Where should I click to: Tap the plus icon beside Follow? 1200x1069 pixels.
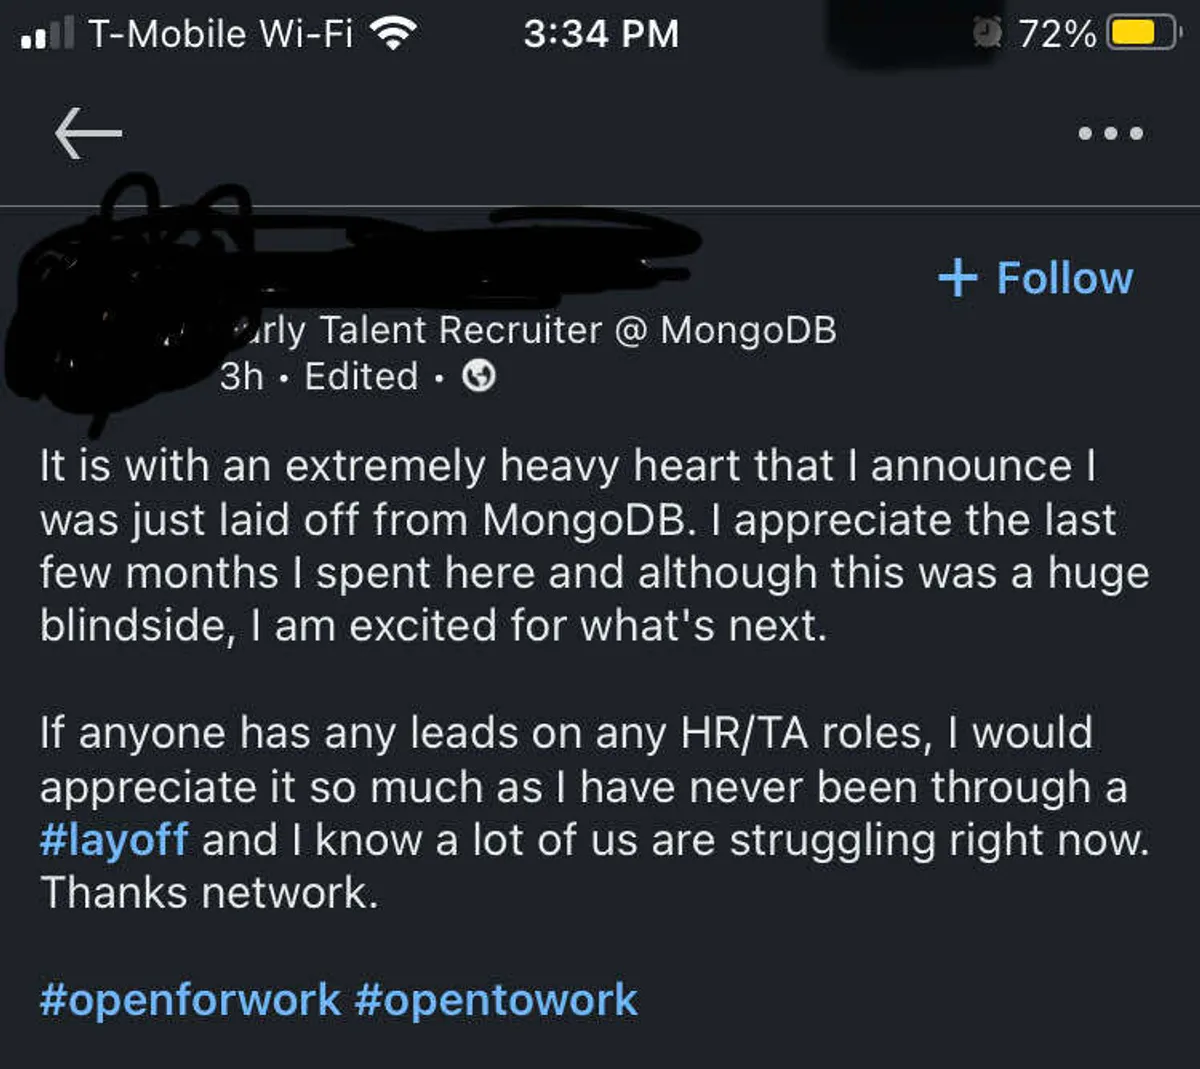957,278
